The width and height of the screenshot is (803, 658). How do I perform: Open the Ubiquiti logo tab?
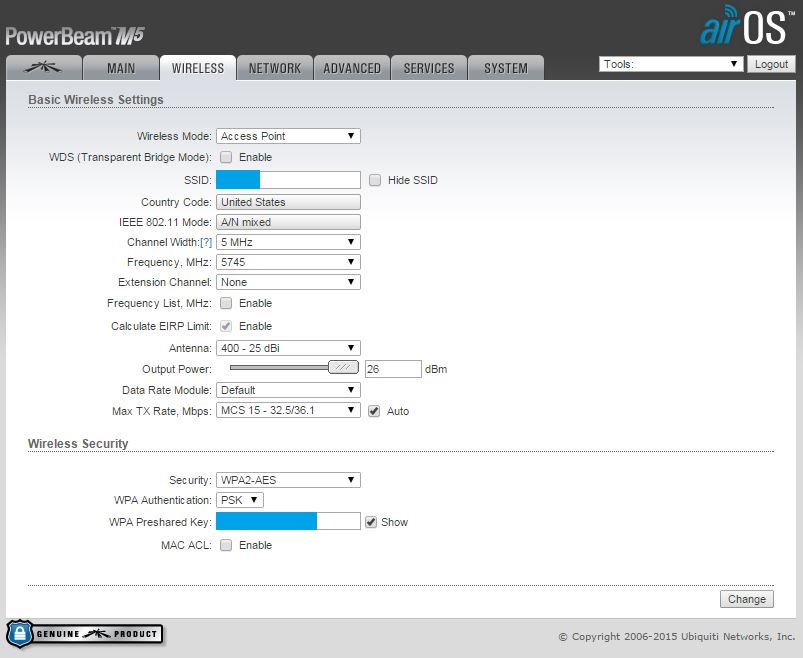point(44,68)
